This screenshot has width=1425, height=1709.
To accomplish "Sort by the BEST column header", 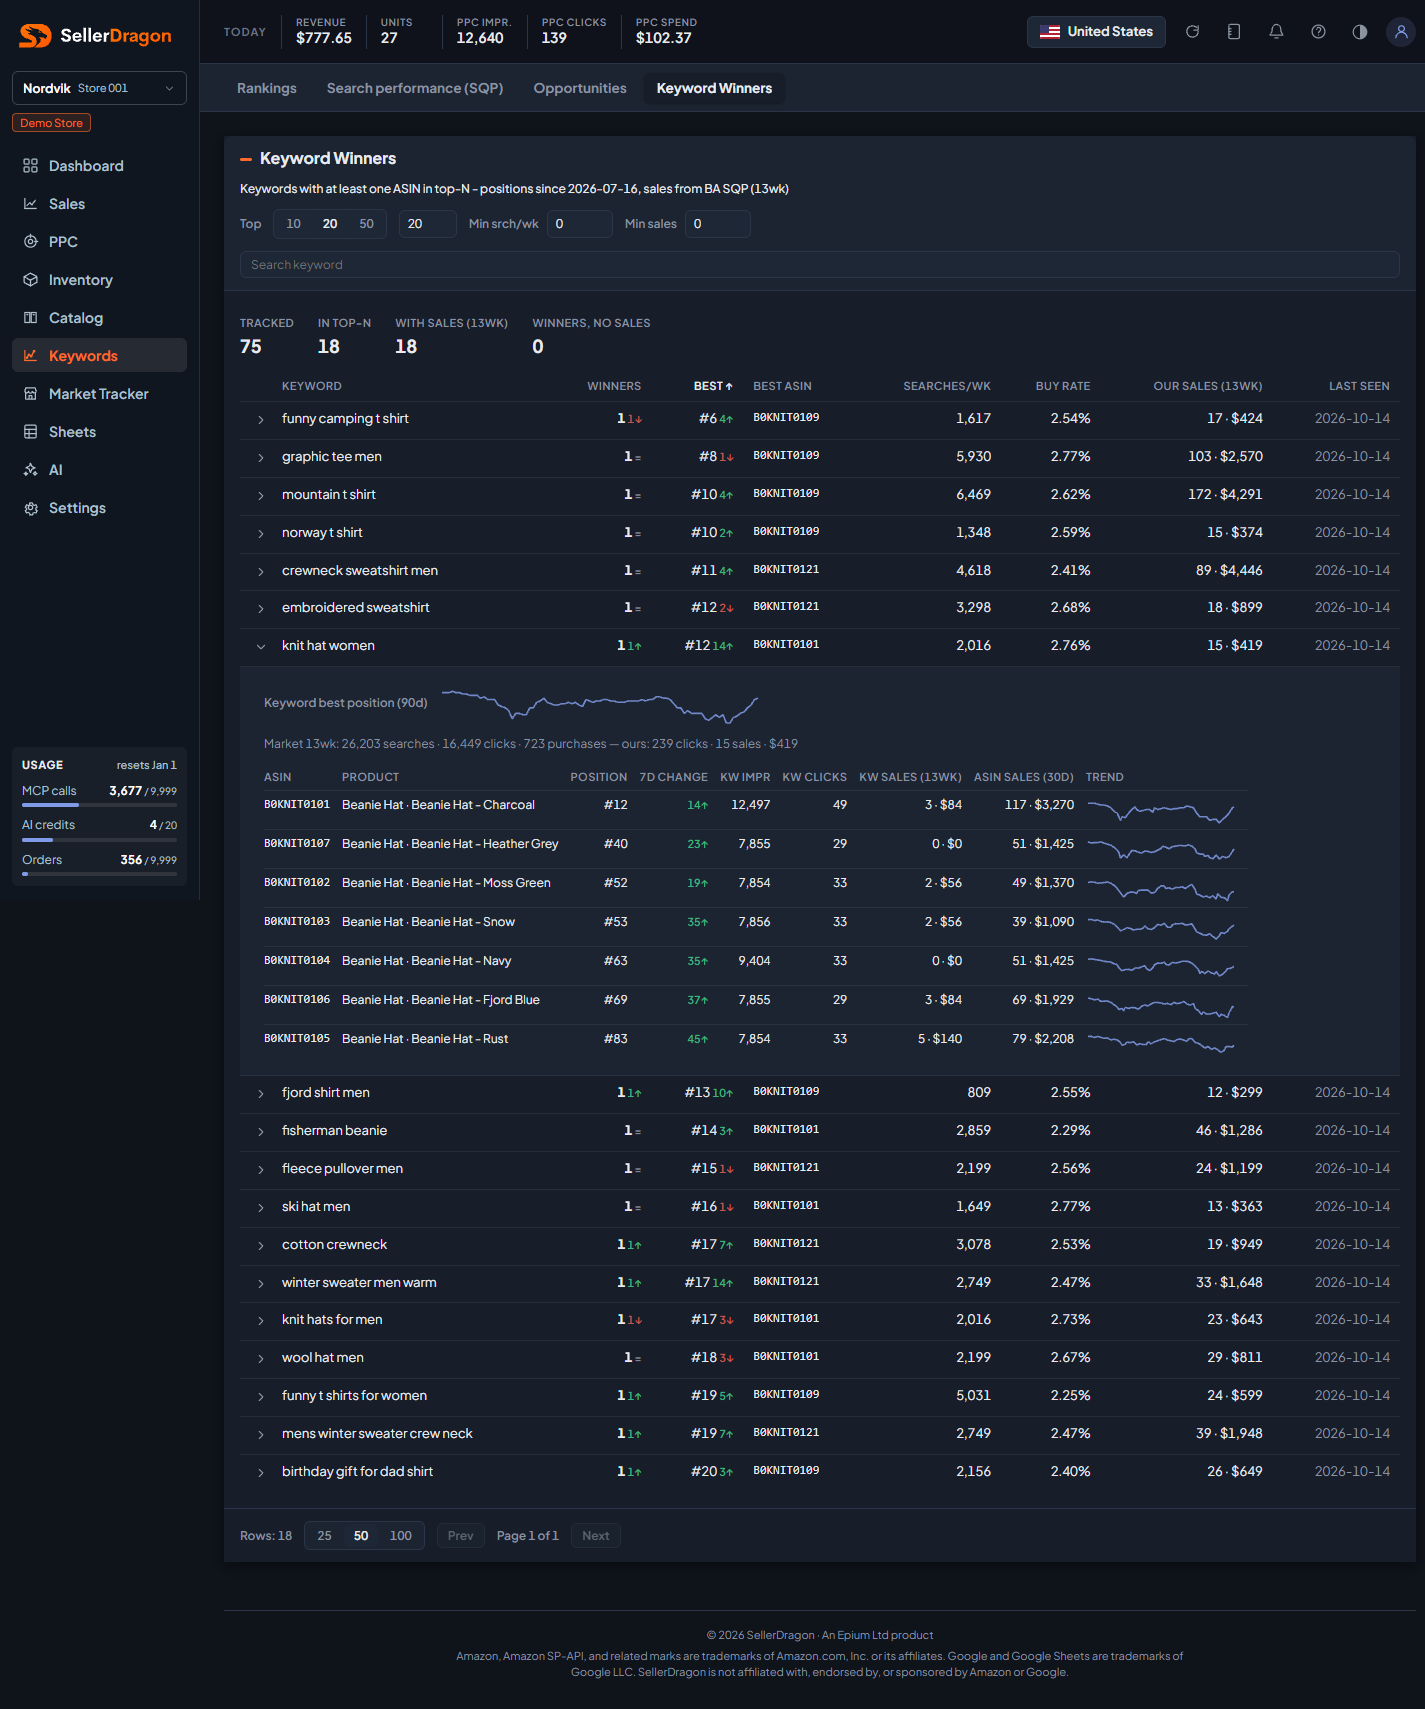I will click(x=713, y=386).
